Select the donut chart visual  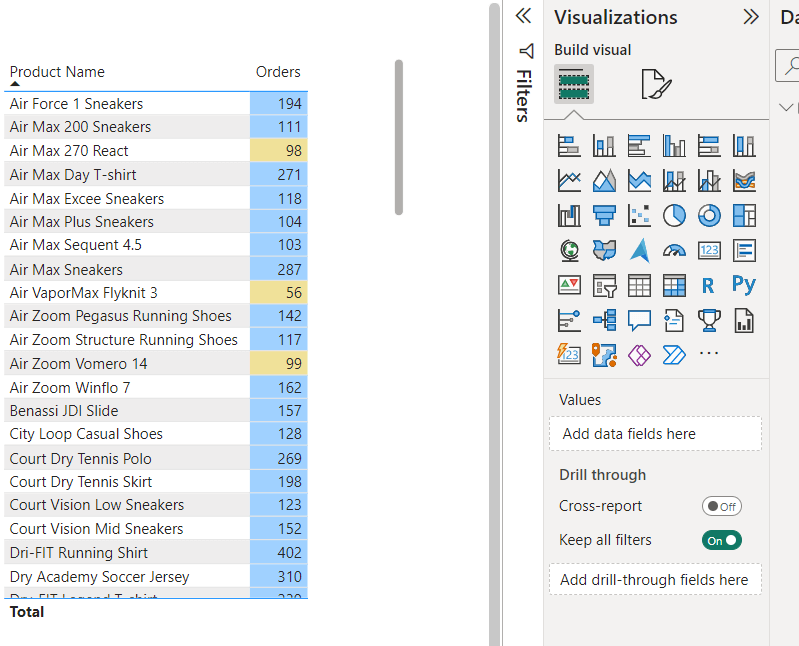(709, 216)
